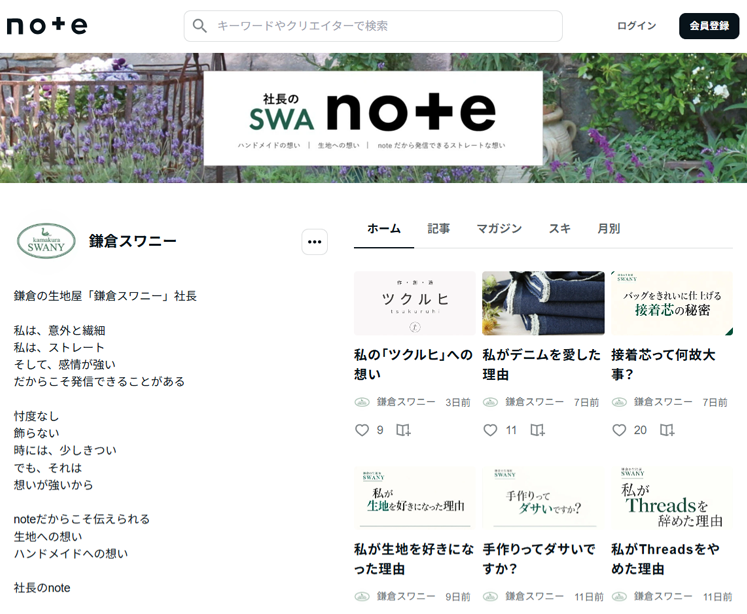This screenshot has width=747, height=614.
Task: Open the スキ tab
Action: point(559,229)
